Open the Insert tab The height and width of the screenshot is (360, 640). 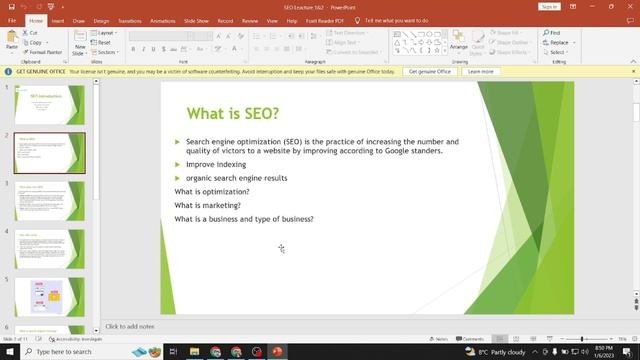58,21
